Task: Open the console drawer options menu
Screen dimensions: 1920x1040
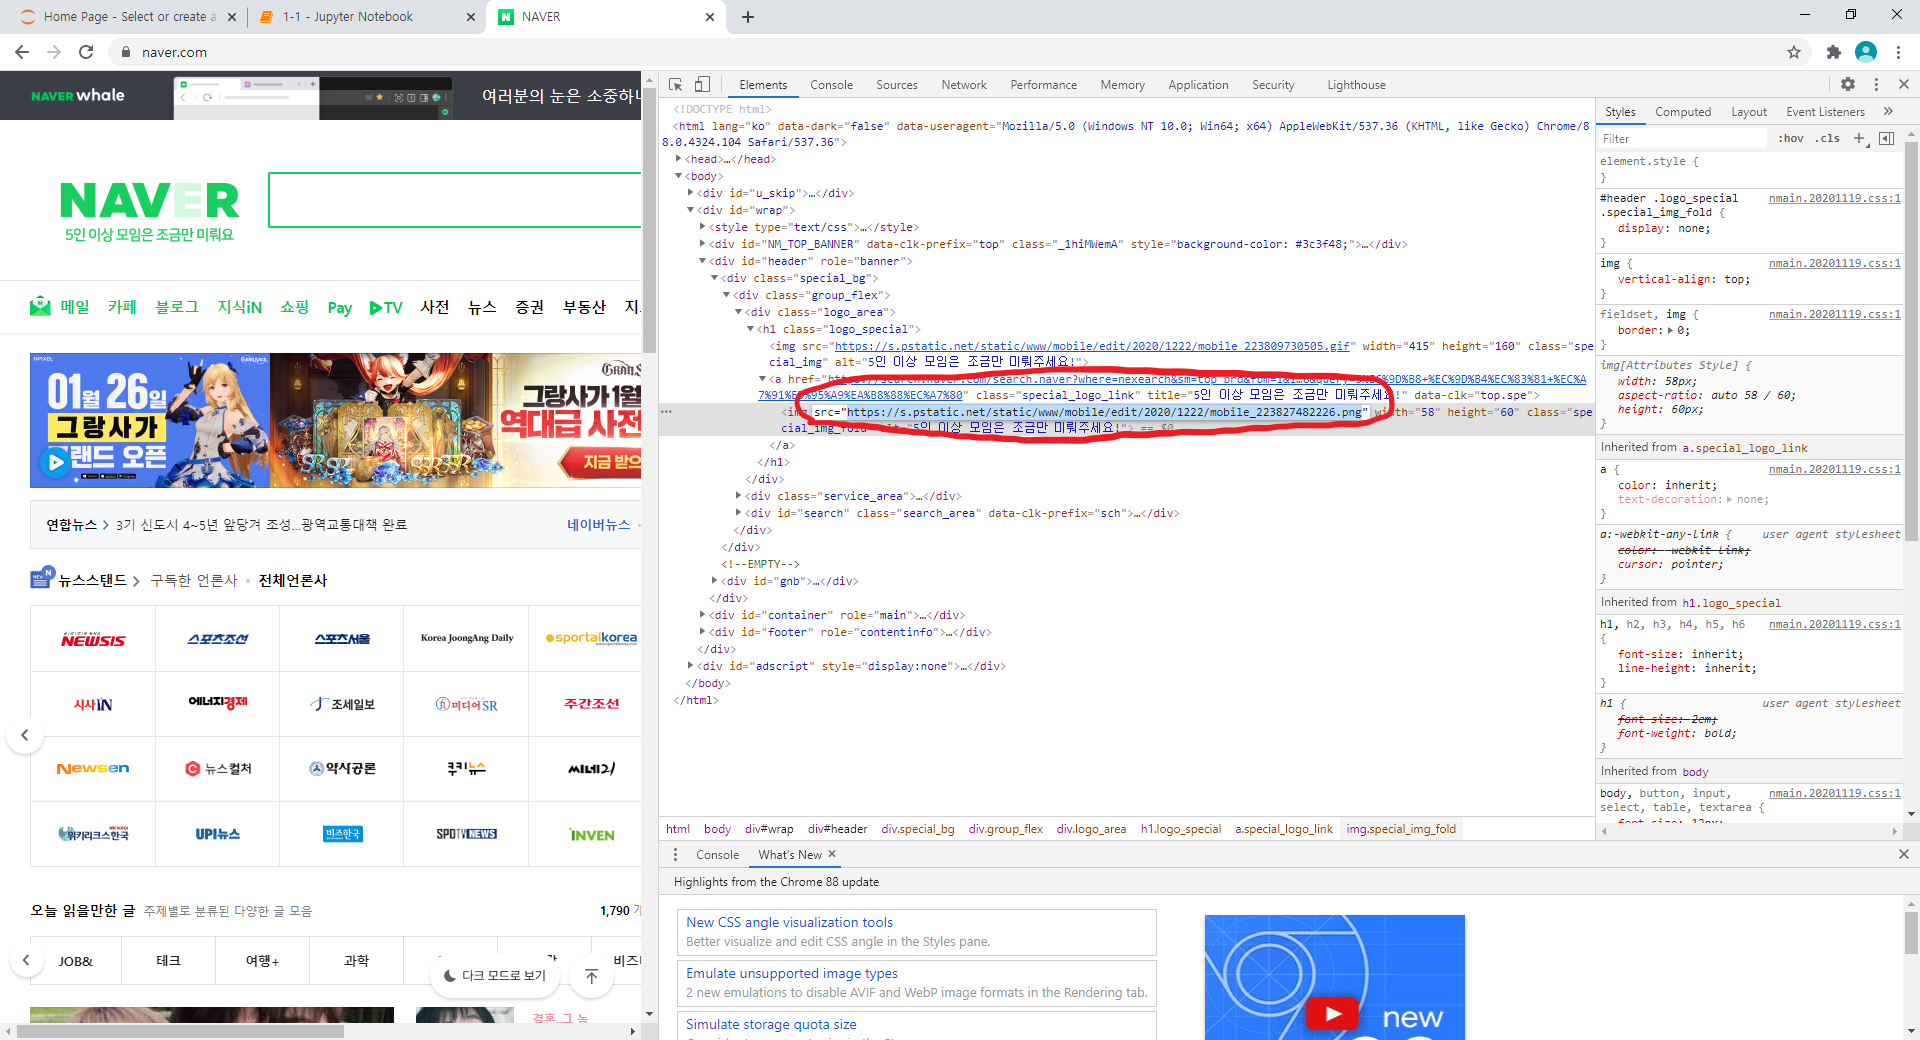Action: pyautogui.click(x=675, y=855)
